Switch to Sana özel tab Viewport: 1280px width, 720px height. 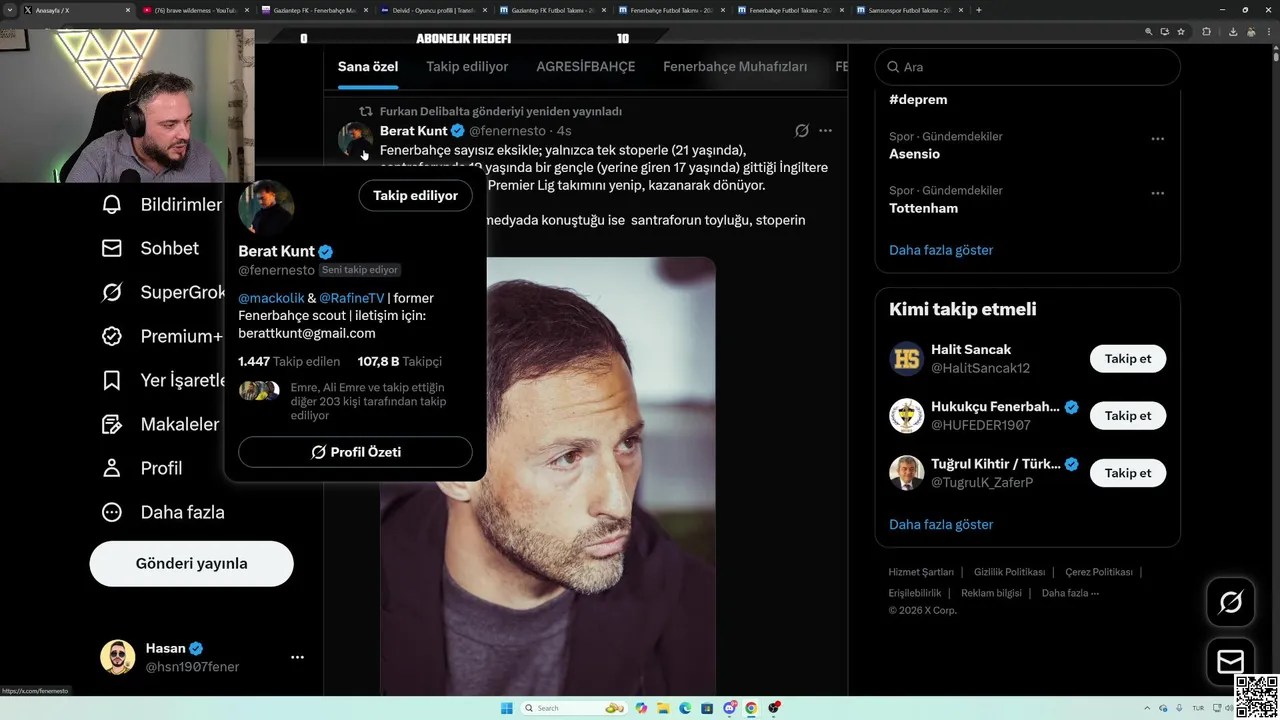pyautogui.click(x=368, y=67)
